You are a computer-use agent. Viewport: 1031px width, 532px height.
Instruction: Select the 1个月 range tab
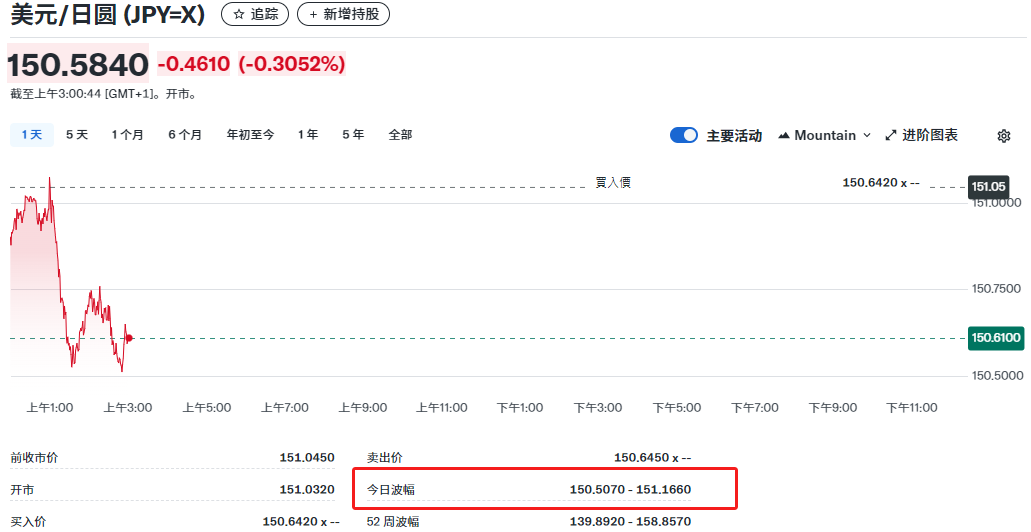pyautogui.click(x=127, y=135)
